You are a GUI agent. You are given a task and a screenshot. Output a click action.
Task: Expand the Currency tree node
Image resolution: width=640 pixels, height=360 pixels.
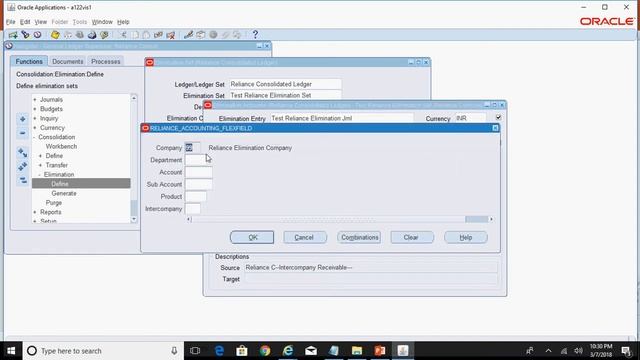point(35,128)
